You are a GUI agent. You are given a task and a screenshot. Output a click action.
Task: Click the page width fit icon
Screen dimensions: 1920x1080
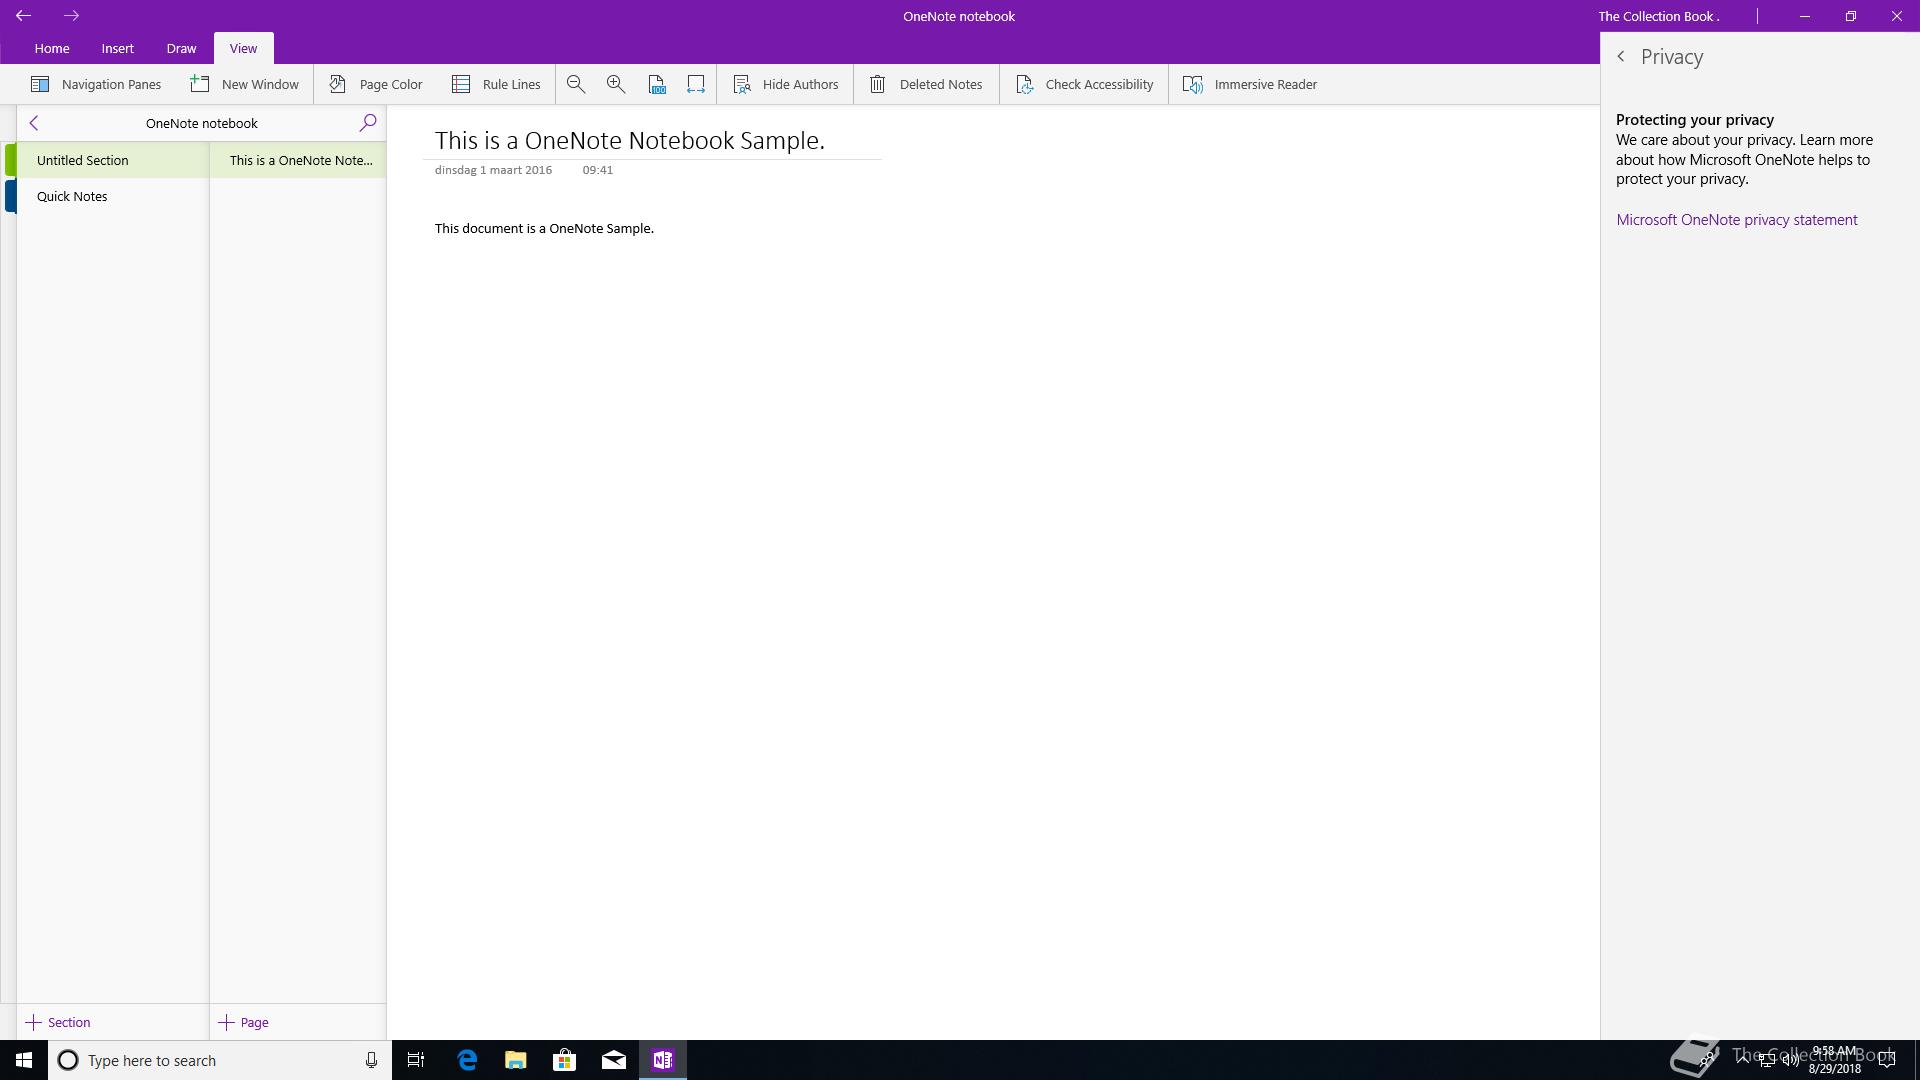pyautogui.click(x=696, y=84)
